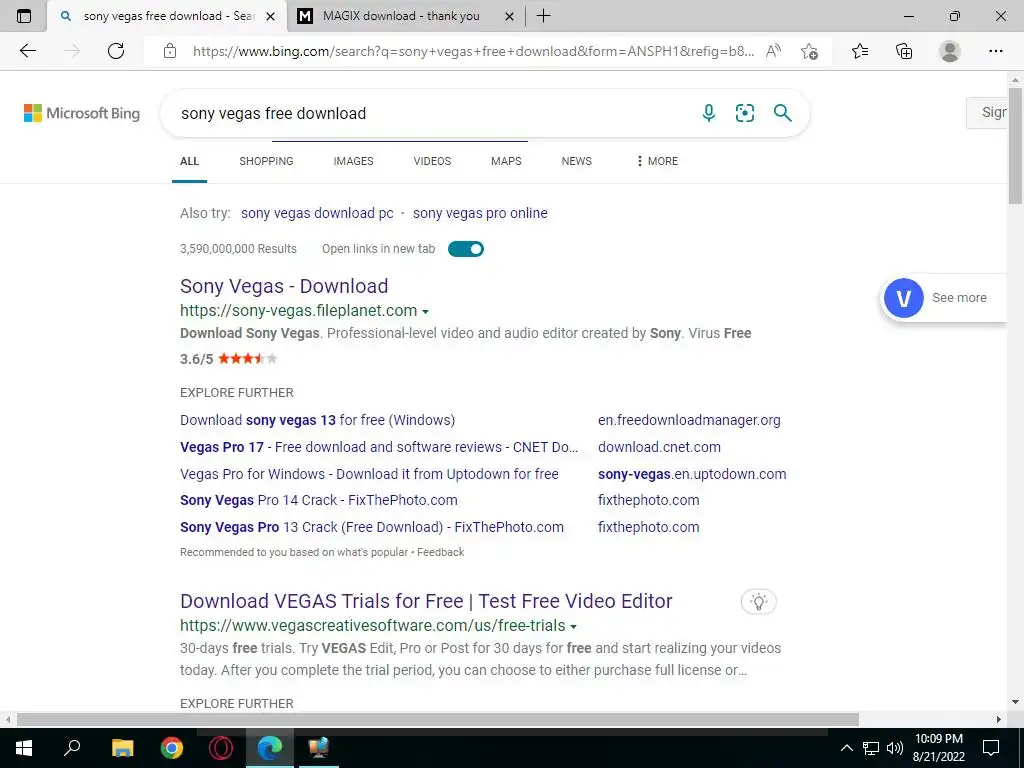Click the vertical scrollbar thumb
The height and width of the screenshot is (768, 1024).
coord(1015,146)
